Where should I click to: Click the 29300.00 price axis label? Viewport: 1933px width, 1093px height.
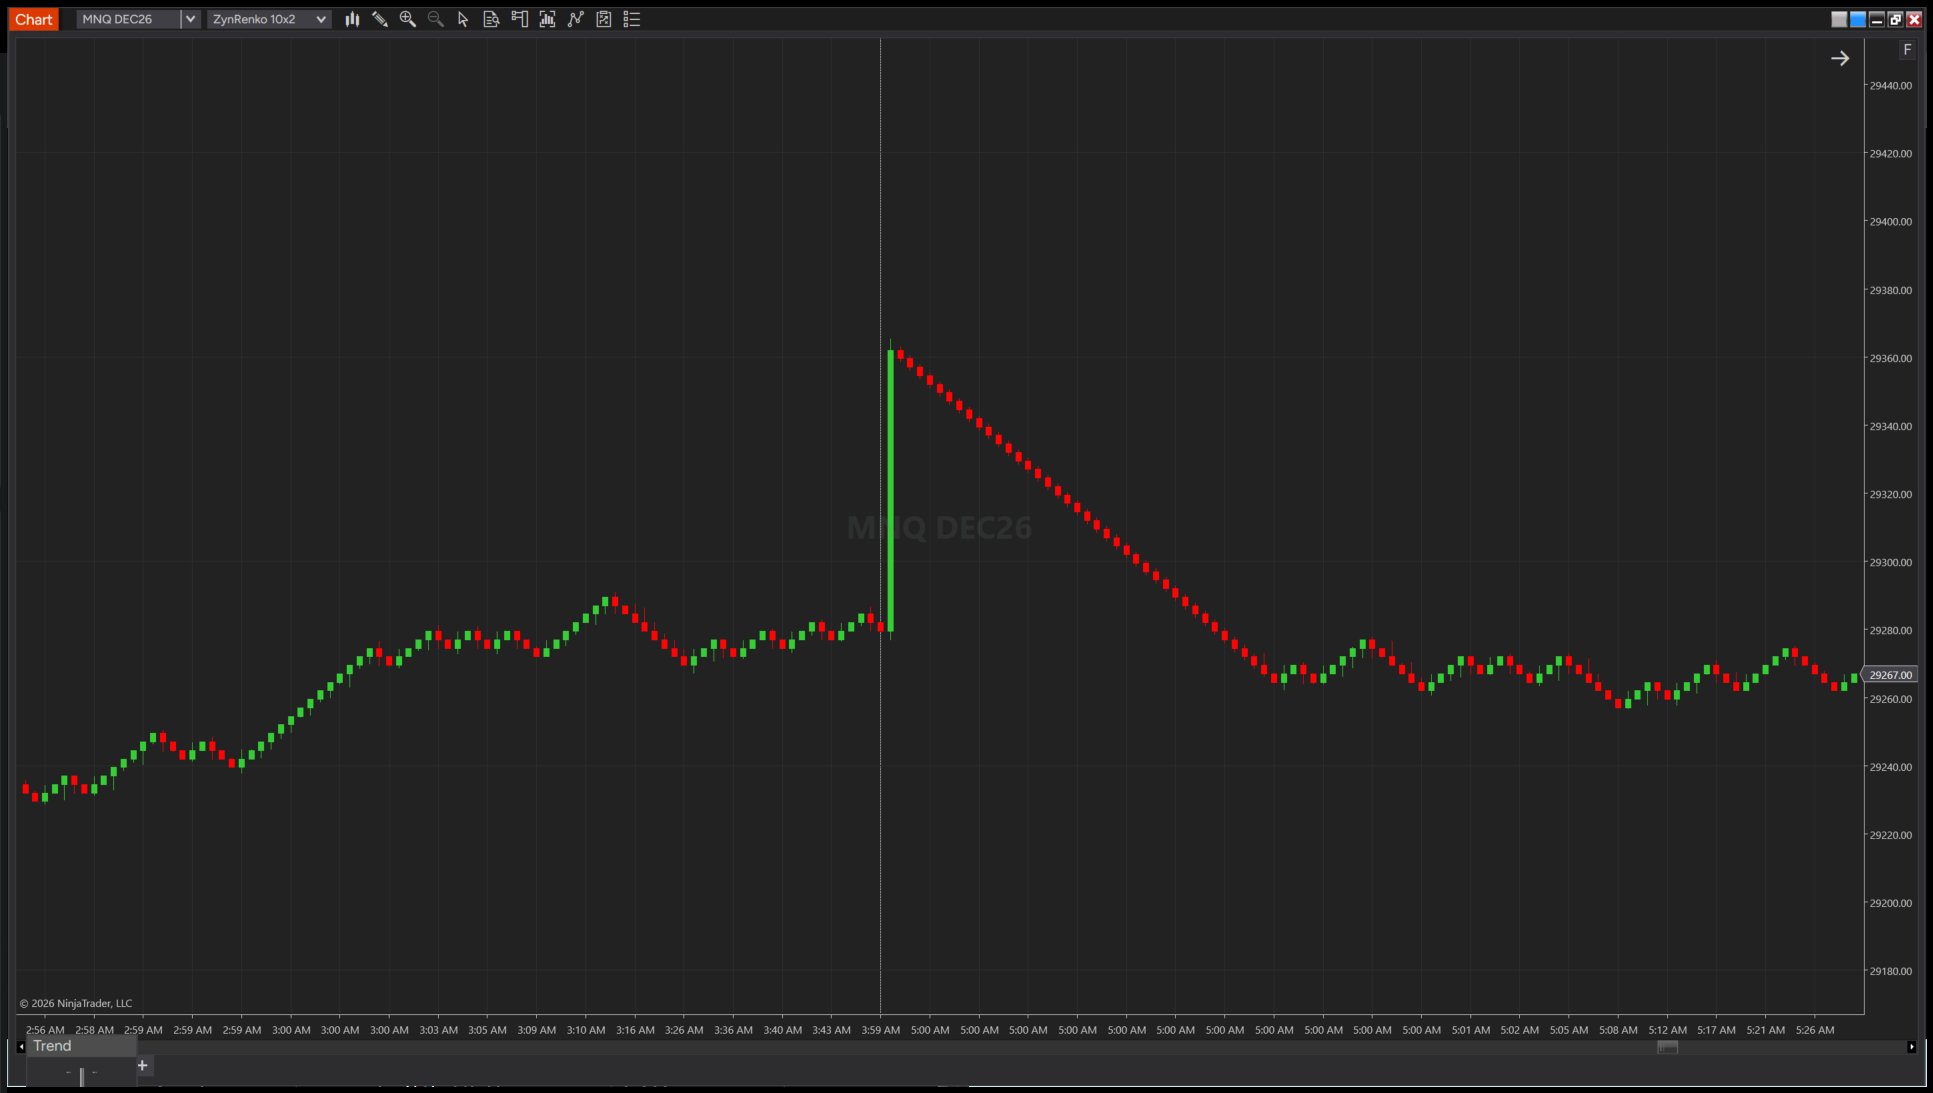click(x=1890, y=562)
